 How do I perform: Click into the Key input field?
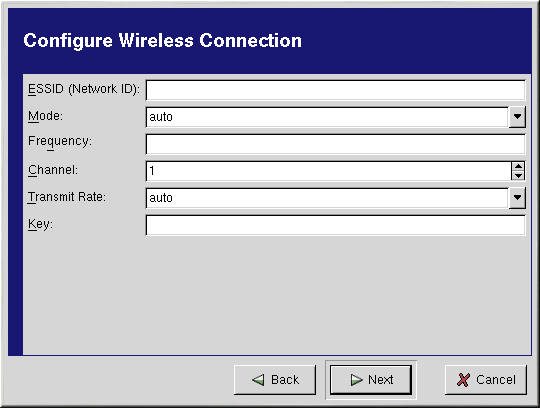pyautogui.click(x=335, y=225)
